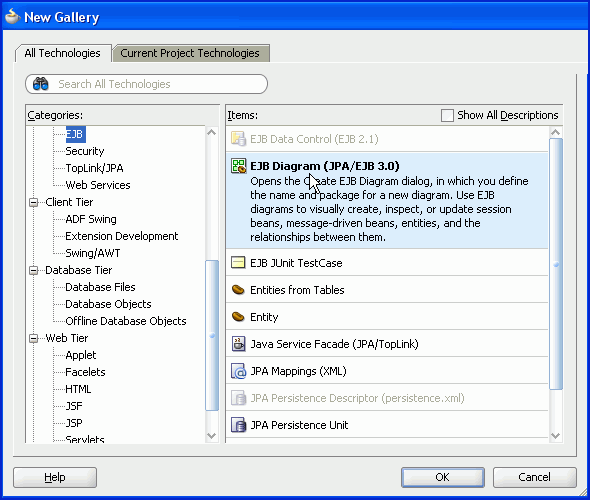590x500 pixels.
Task: Click the Entities from Tables bean icon
Action: 238,290
